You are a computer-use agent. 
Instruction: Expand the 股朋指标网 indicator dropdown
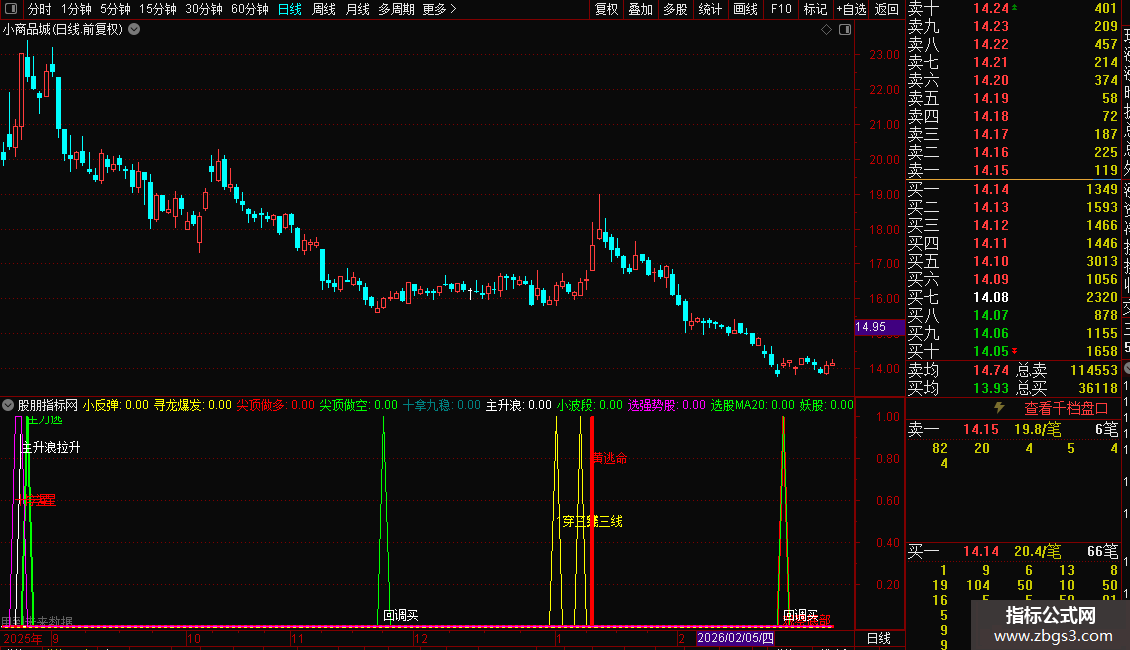click(x=8, y=405)
